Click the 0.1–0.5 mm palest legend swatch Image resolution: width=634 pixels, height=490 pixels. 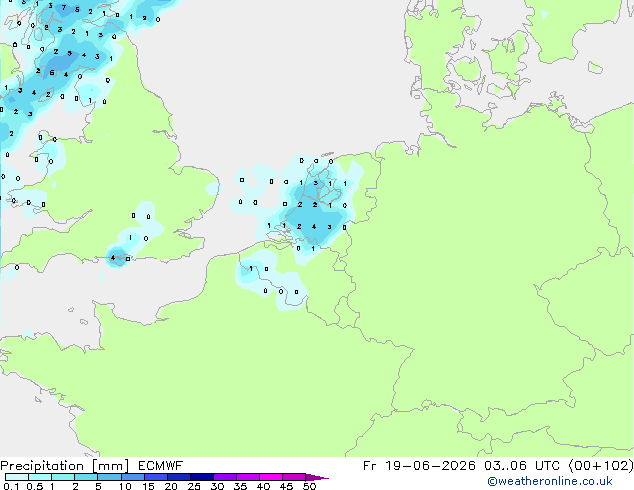click(17, 477)
